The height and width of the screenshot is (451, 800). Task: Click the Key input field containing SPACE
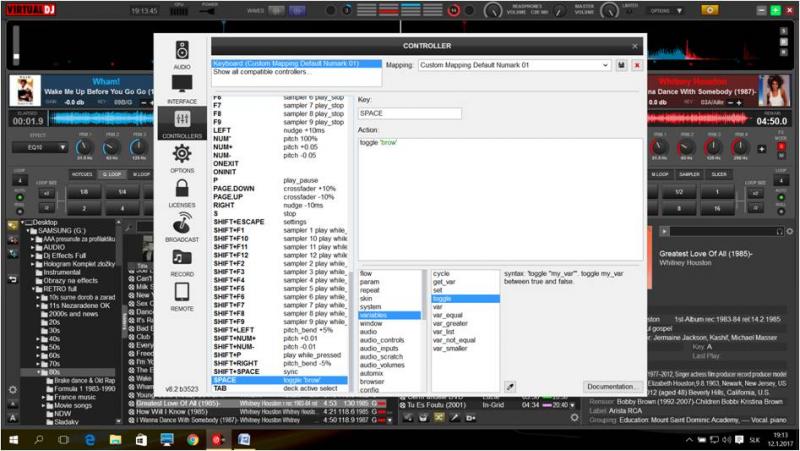pyautogui.click(x=410, y=113)
